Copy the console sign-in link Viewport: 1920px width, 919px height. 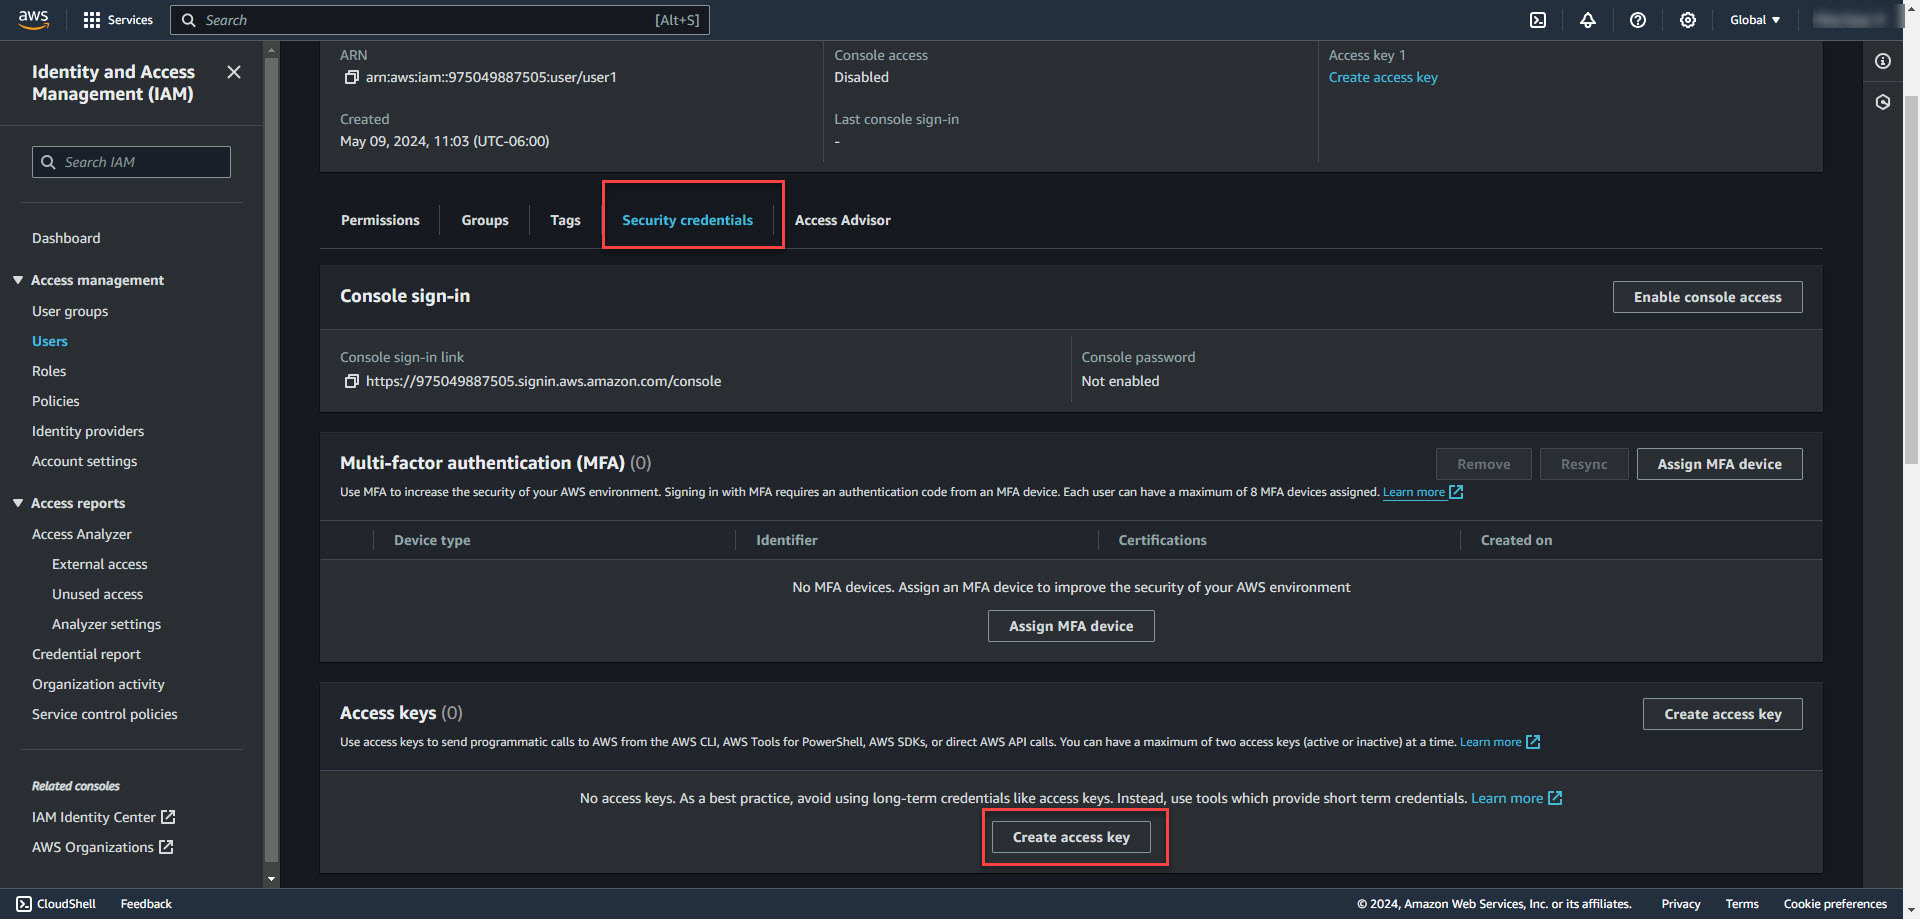(x=351, y=381)
